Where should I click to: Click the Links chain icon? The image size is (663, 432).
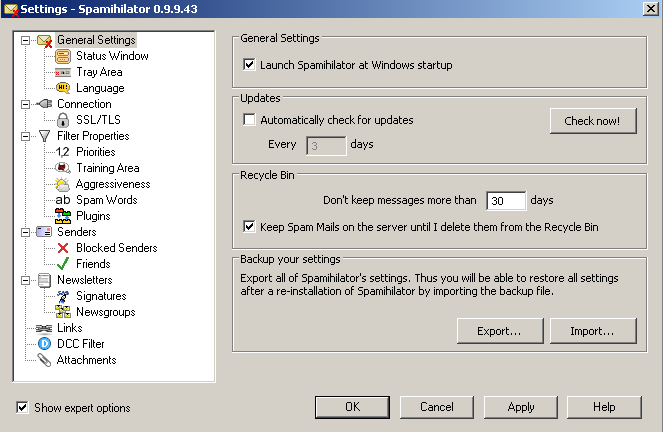(44, 328)
